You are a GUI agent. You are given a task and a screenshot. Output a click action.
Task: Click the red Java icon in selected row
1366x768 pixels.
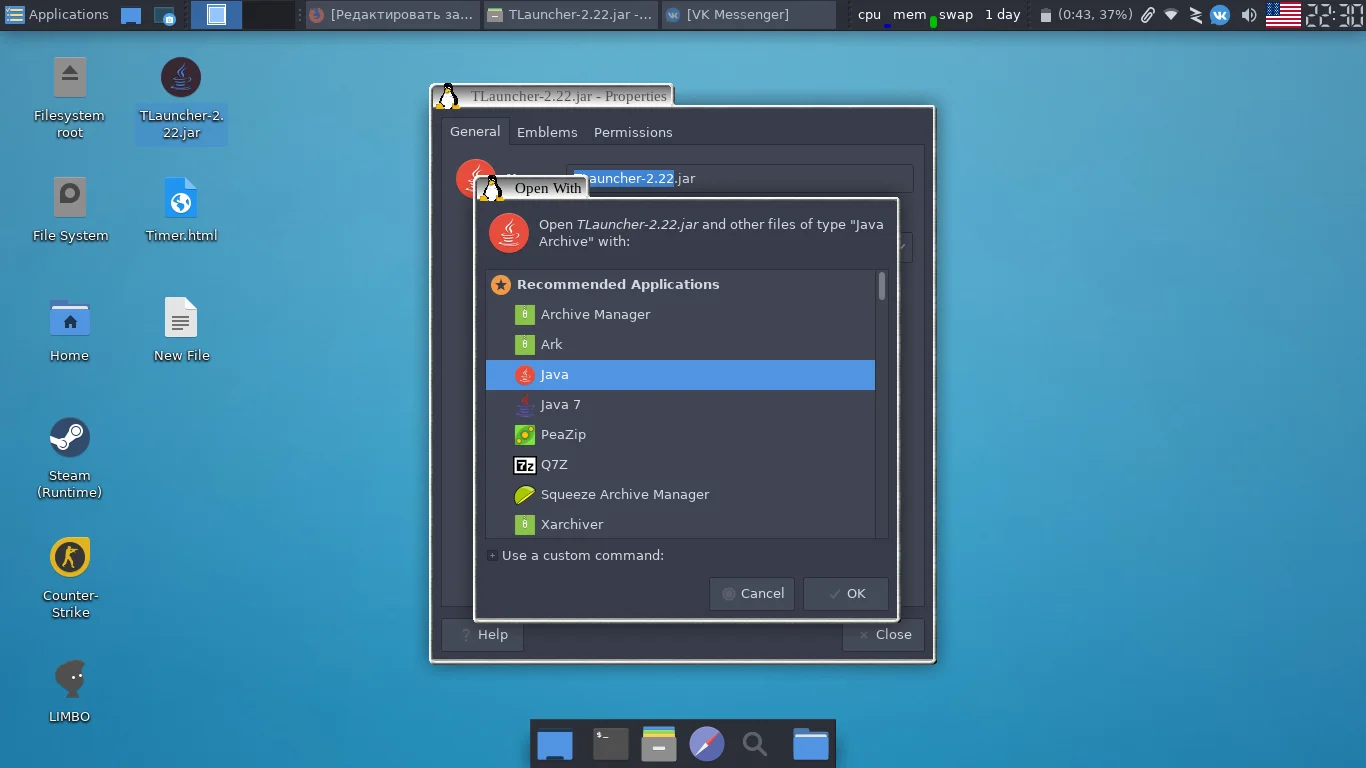click(x=525, y=374)
